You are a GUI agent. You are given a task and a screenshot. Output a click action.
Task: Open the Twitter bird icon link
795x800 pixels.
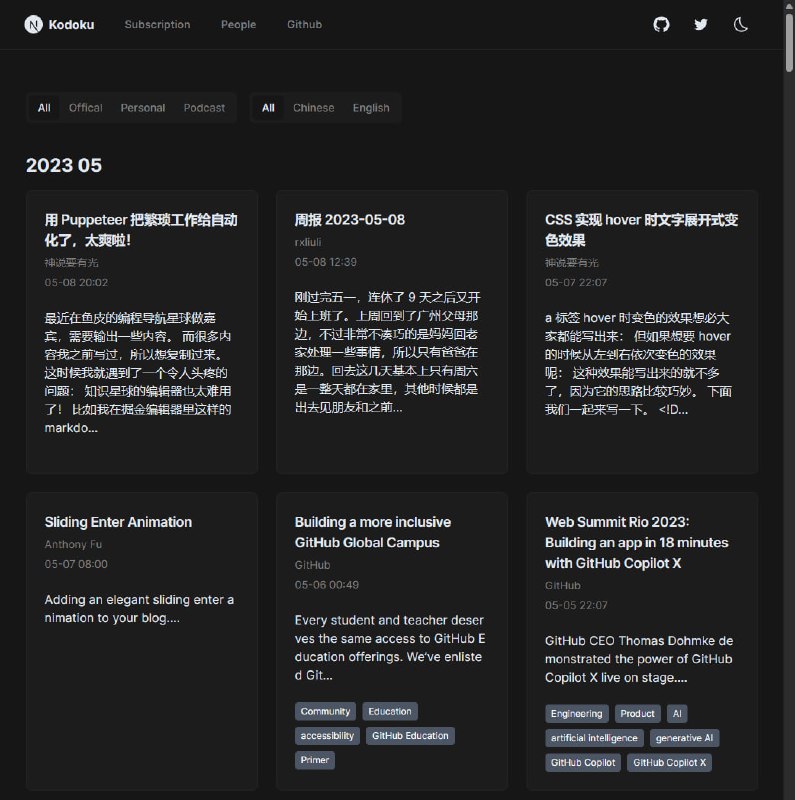(701, 24)
